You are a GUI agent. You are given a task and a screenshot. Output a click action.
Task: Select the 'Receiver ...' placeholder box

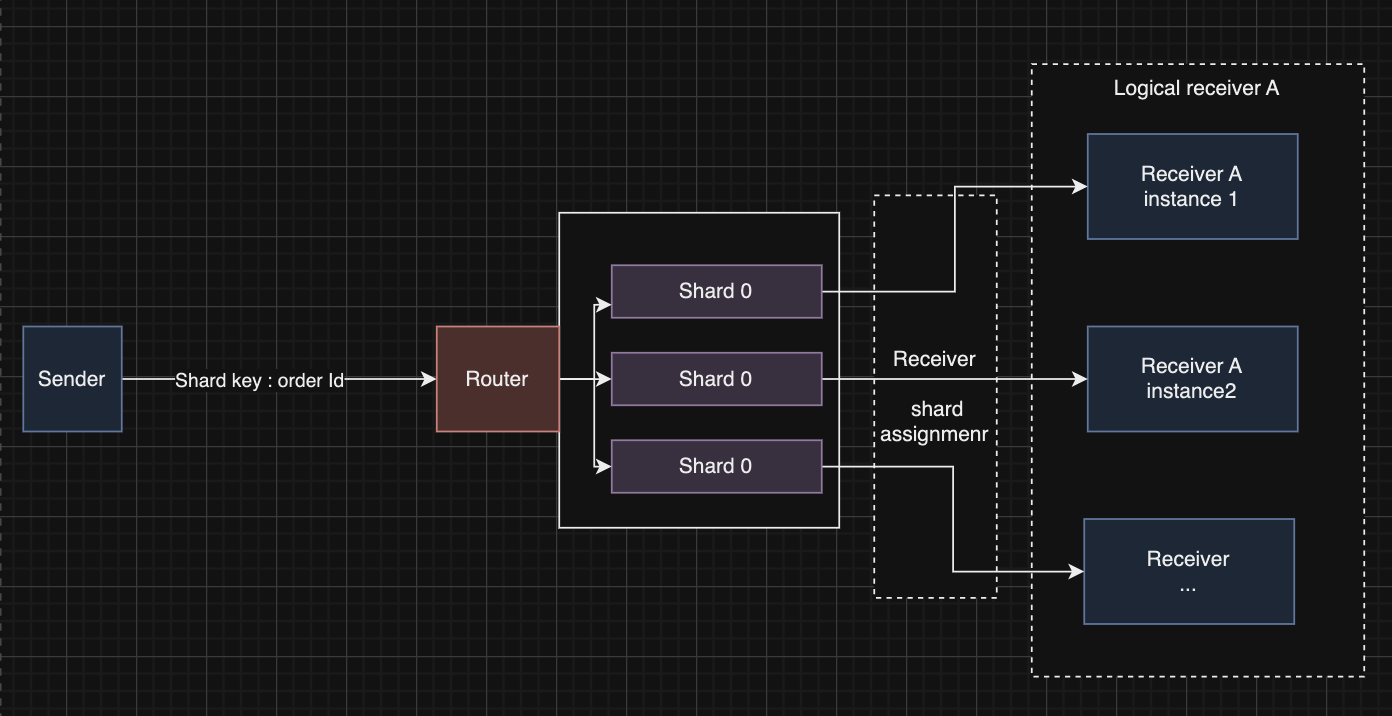(x=1189, y=571)
